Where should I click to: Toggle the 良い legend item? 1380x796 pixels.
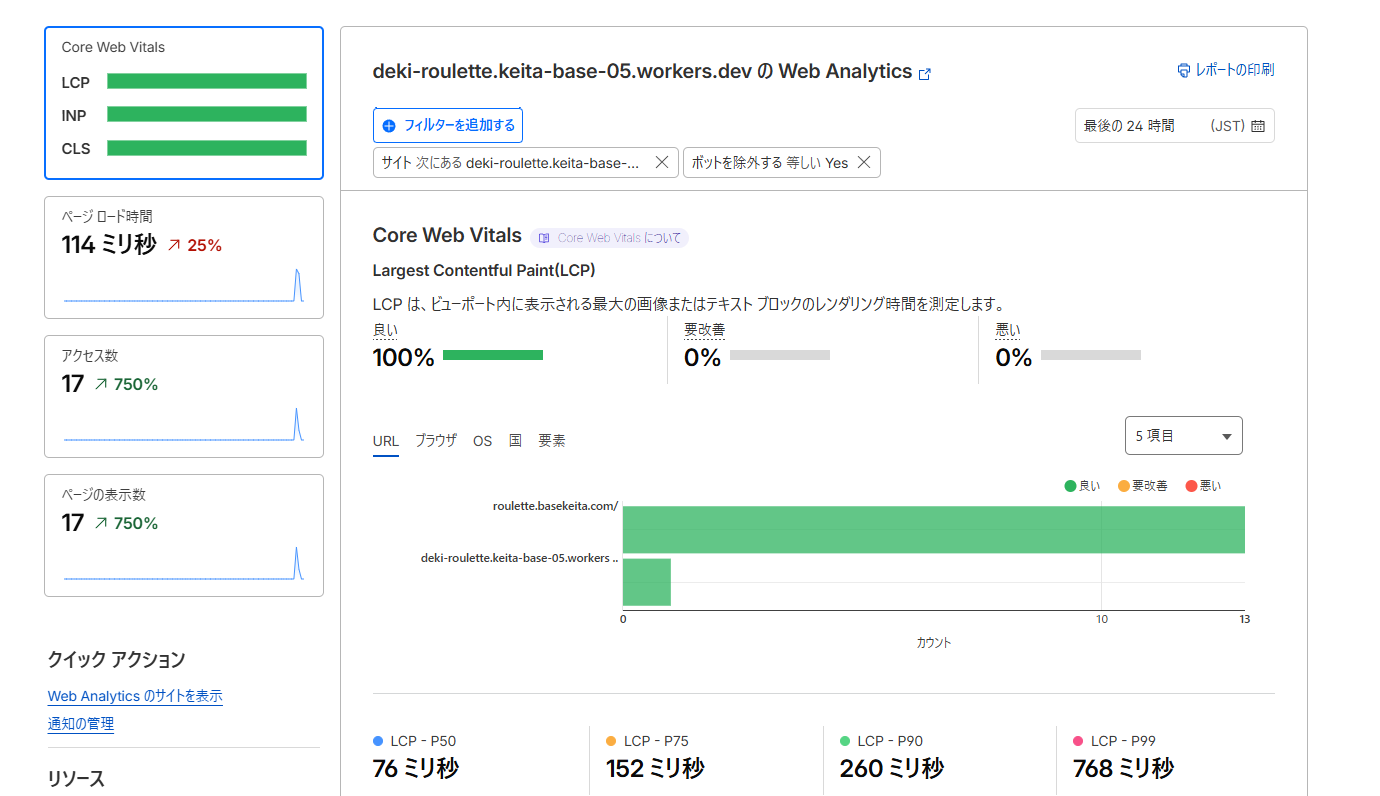coord(1079,485)
